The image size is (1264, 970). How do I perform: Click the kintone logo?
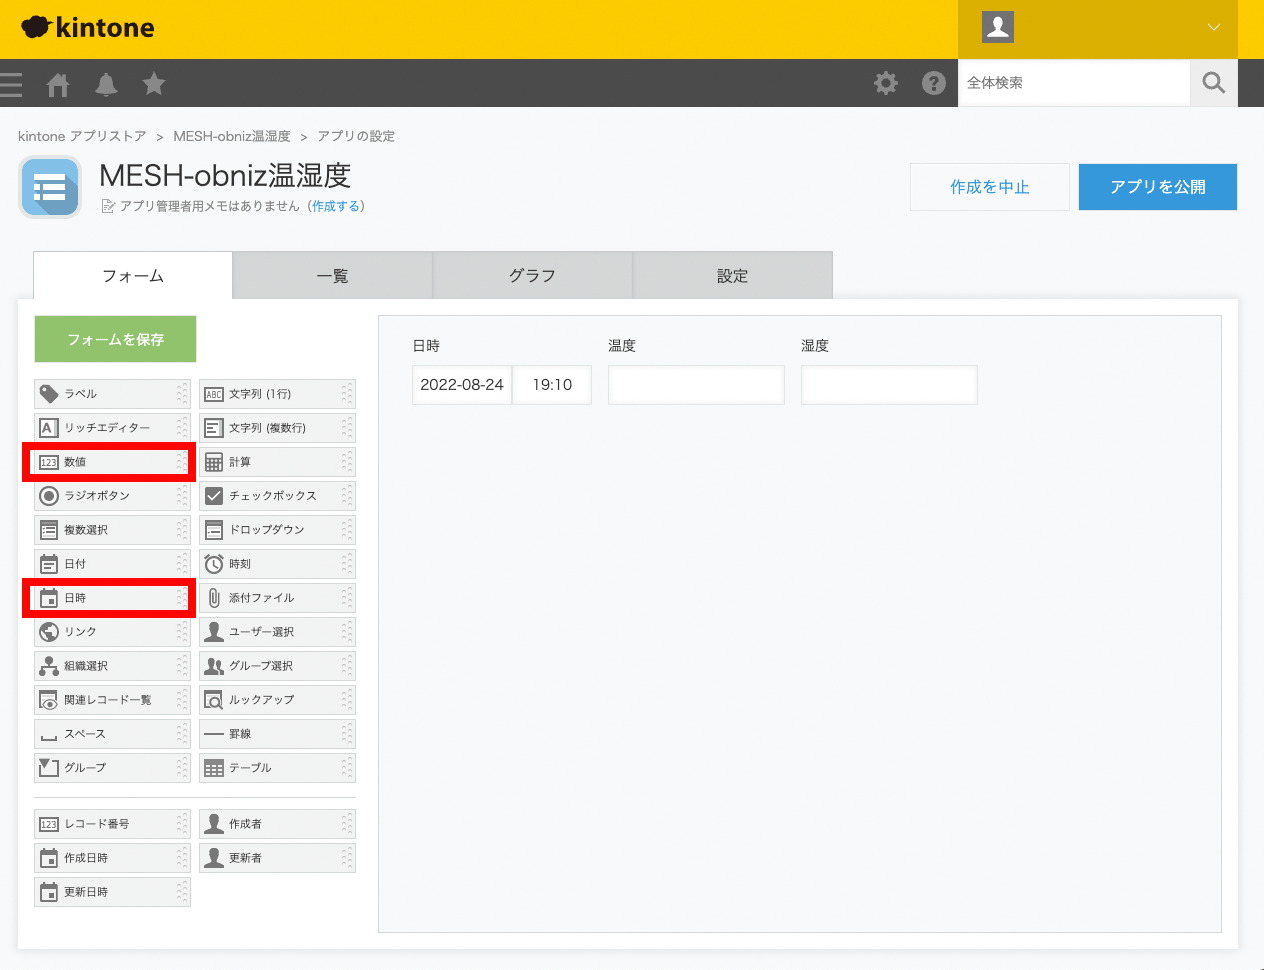(x=88, y=28)
